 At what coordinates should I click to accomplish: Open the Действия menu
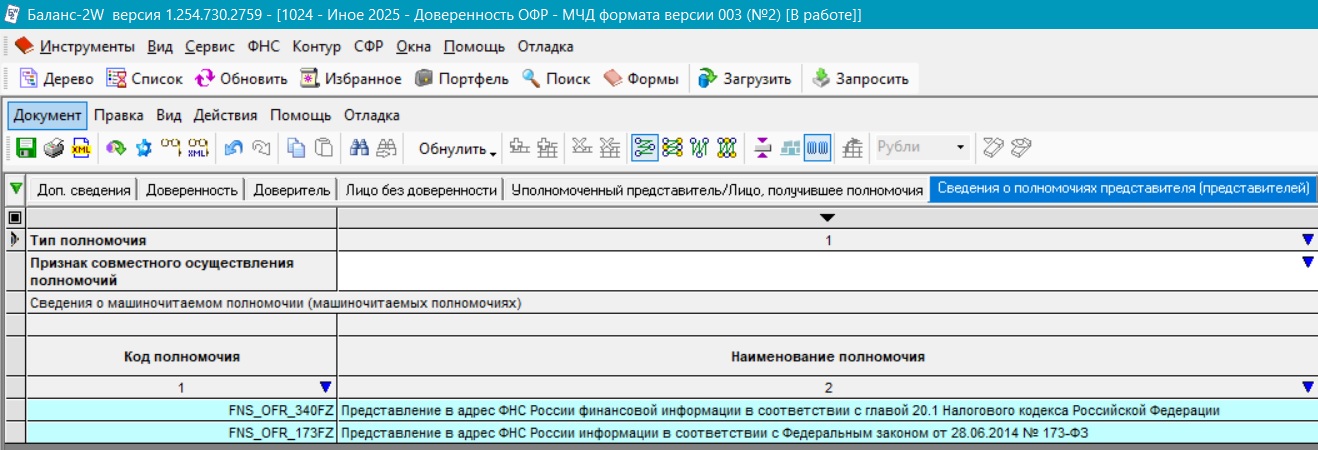(225, 115)
